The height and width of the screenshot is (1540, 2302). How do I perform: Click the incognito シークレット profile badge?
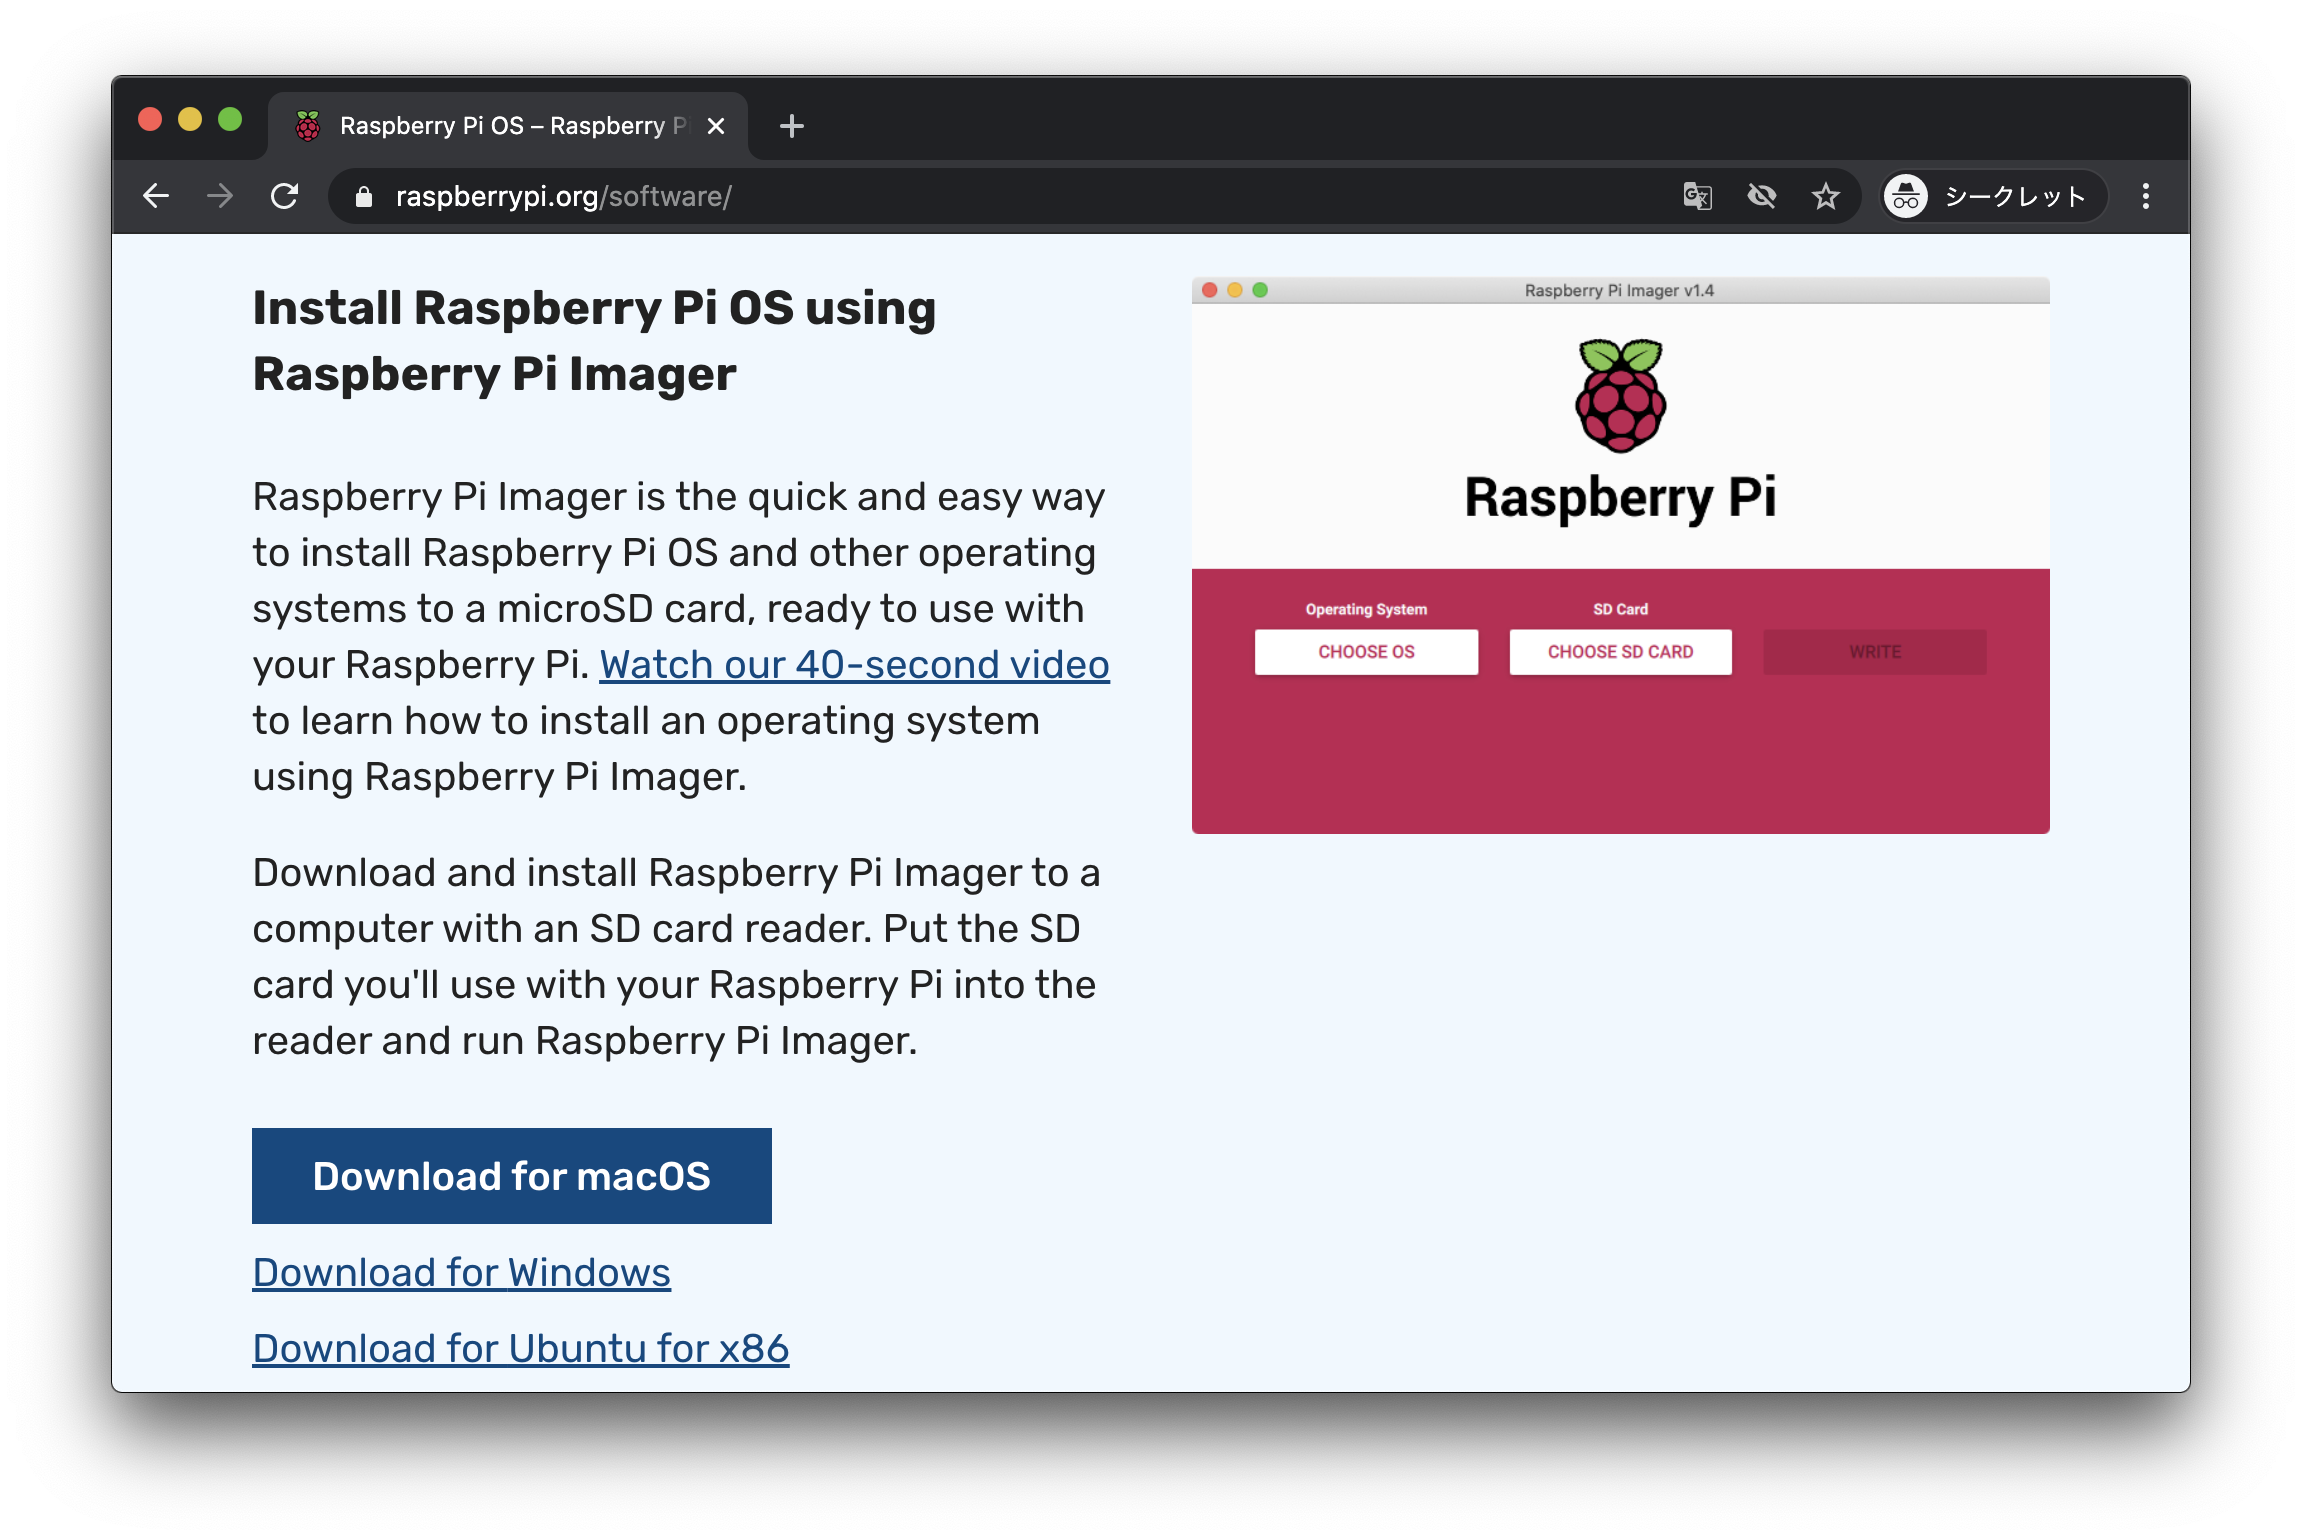1993,196
